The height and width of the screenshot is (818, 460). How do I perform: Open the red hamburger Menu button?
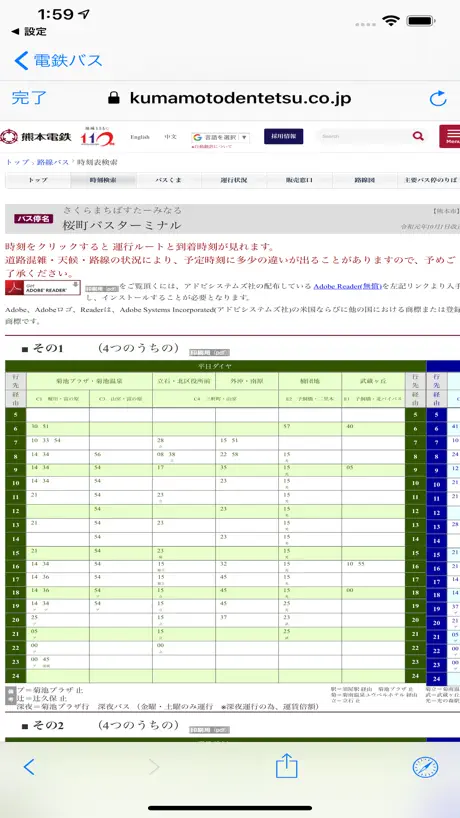pos(450,136)
